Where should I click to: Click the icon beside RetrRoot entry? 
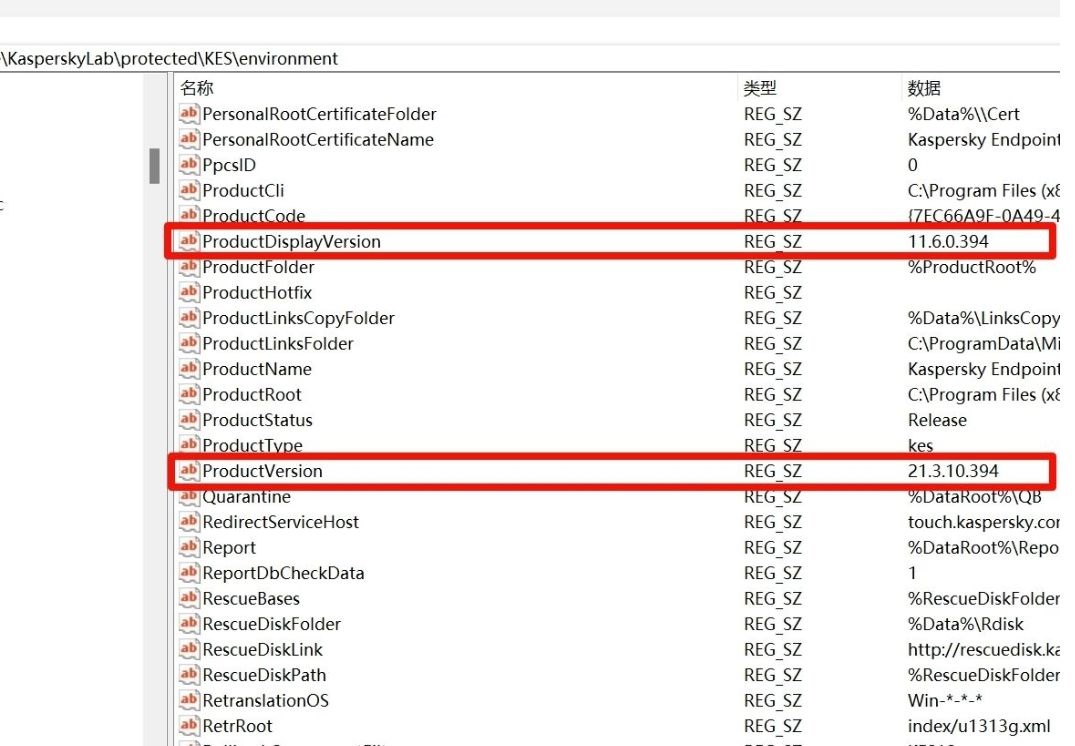(x=188, y=726)
